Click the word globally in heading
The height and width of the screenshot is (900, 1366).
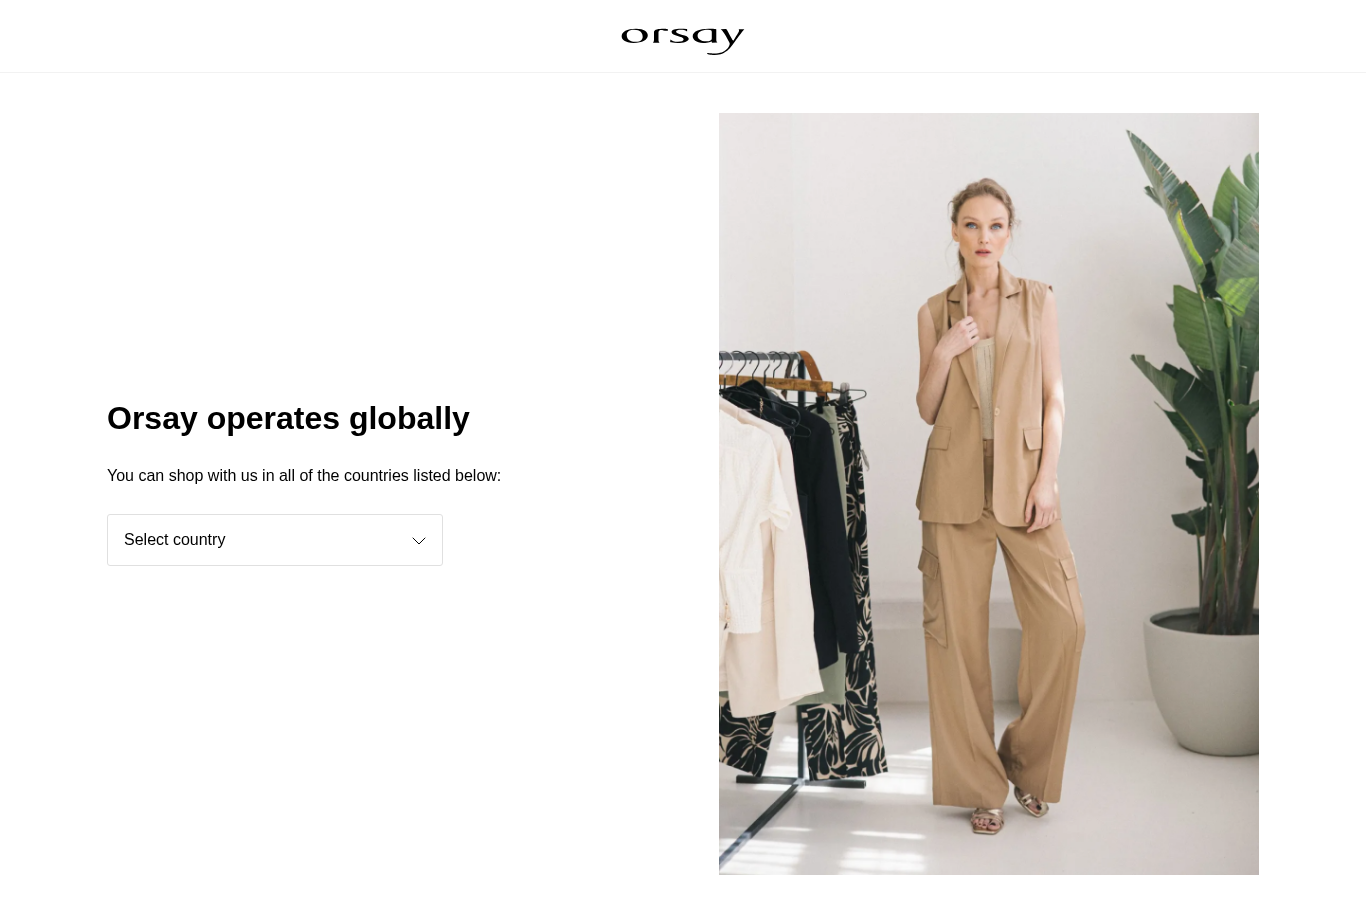409,418
